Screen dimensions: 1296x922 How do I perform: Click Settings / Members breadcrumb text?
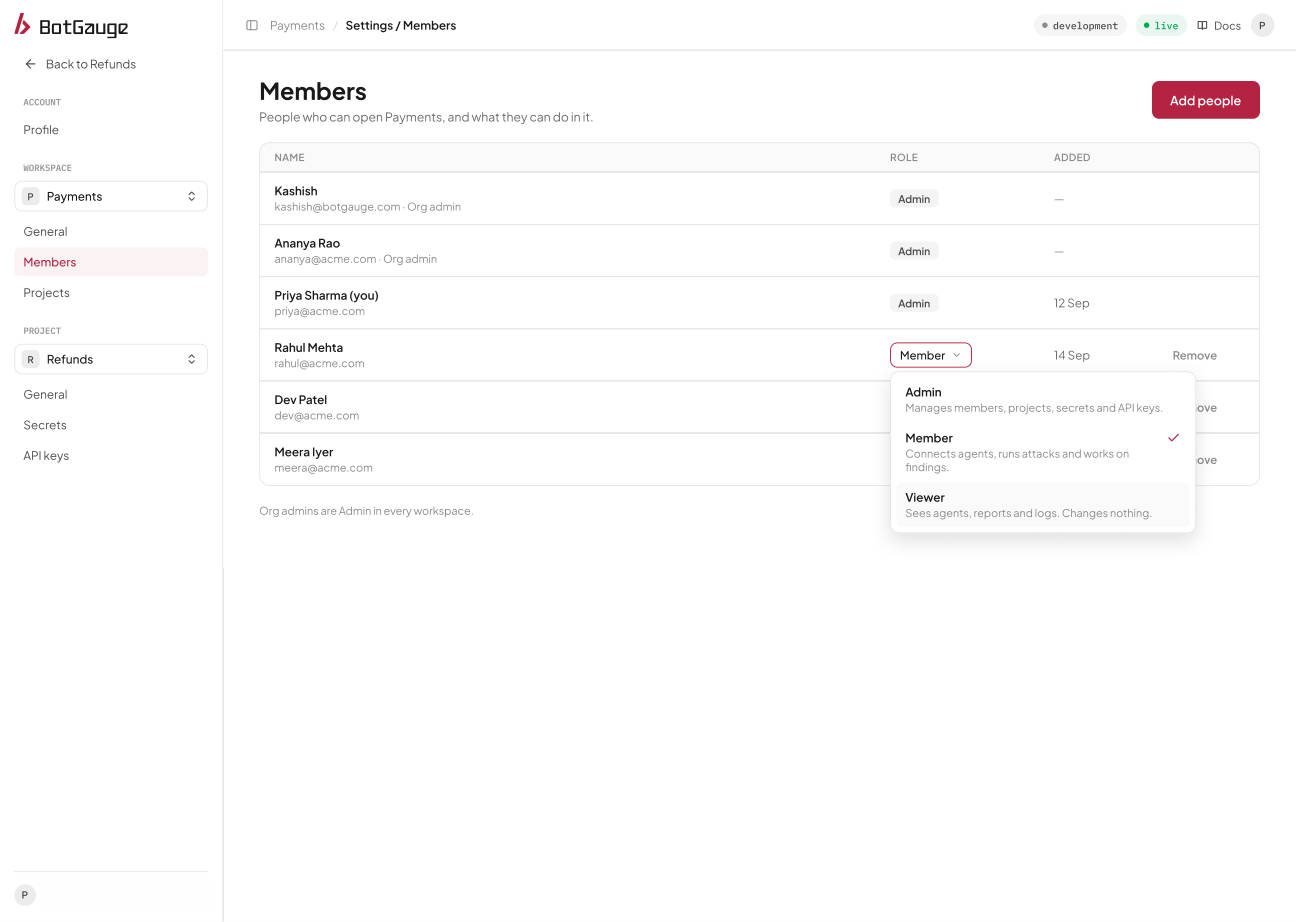click(x=400, y=25)
